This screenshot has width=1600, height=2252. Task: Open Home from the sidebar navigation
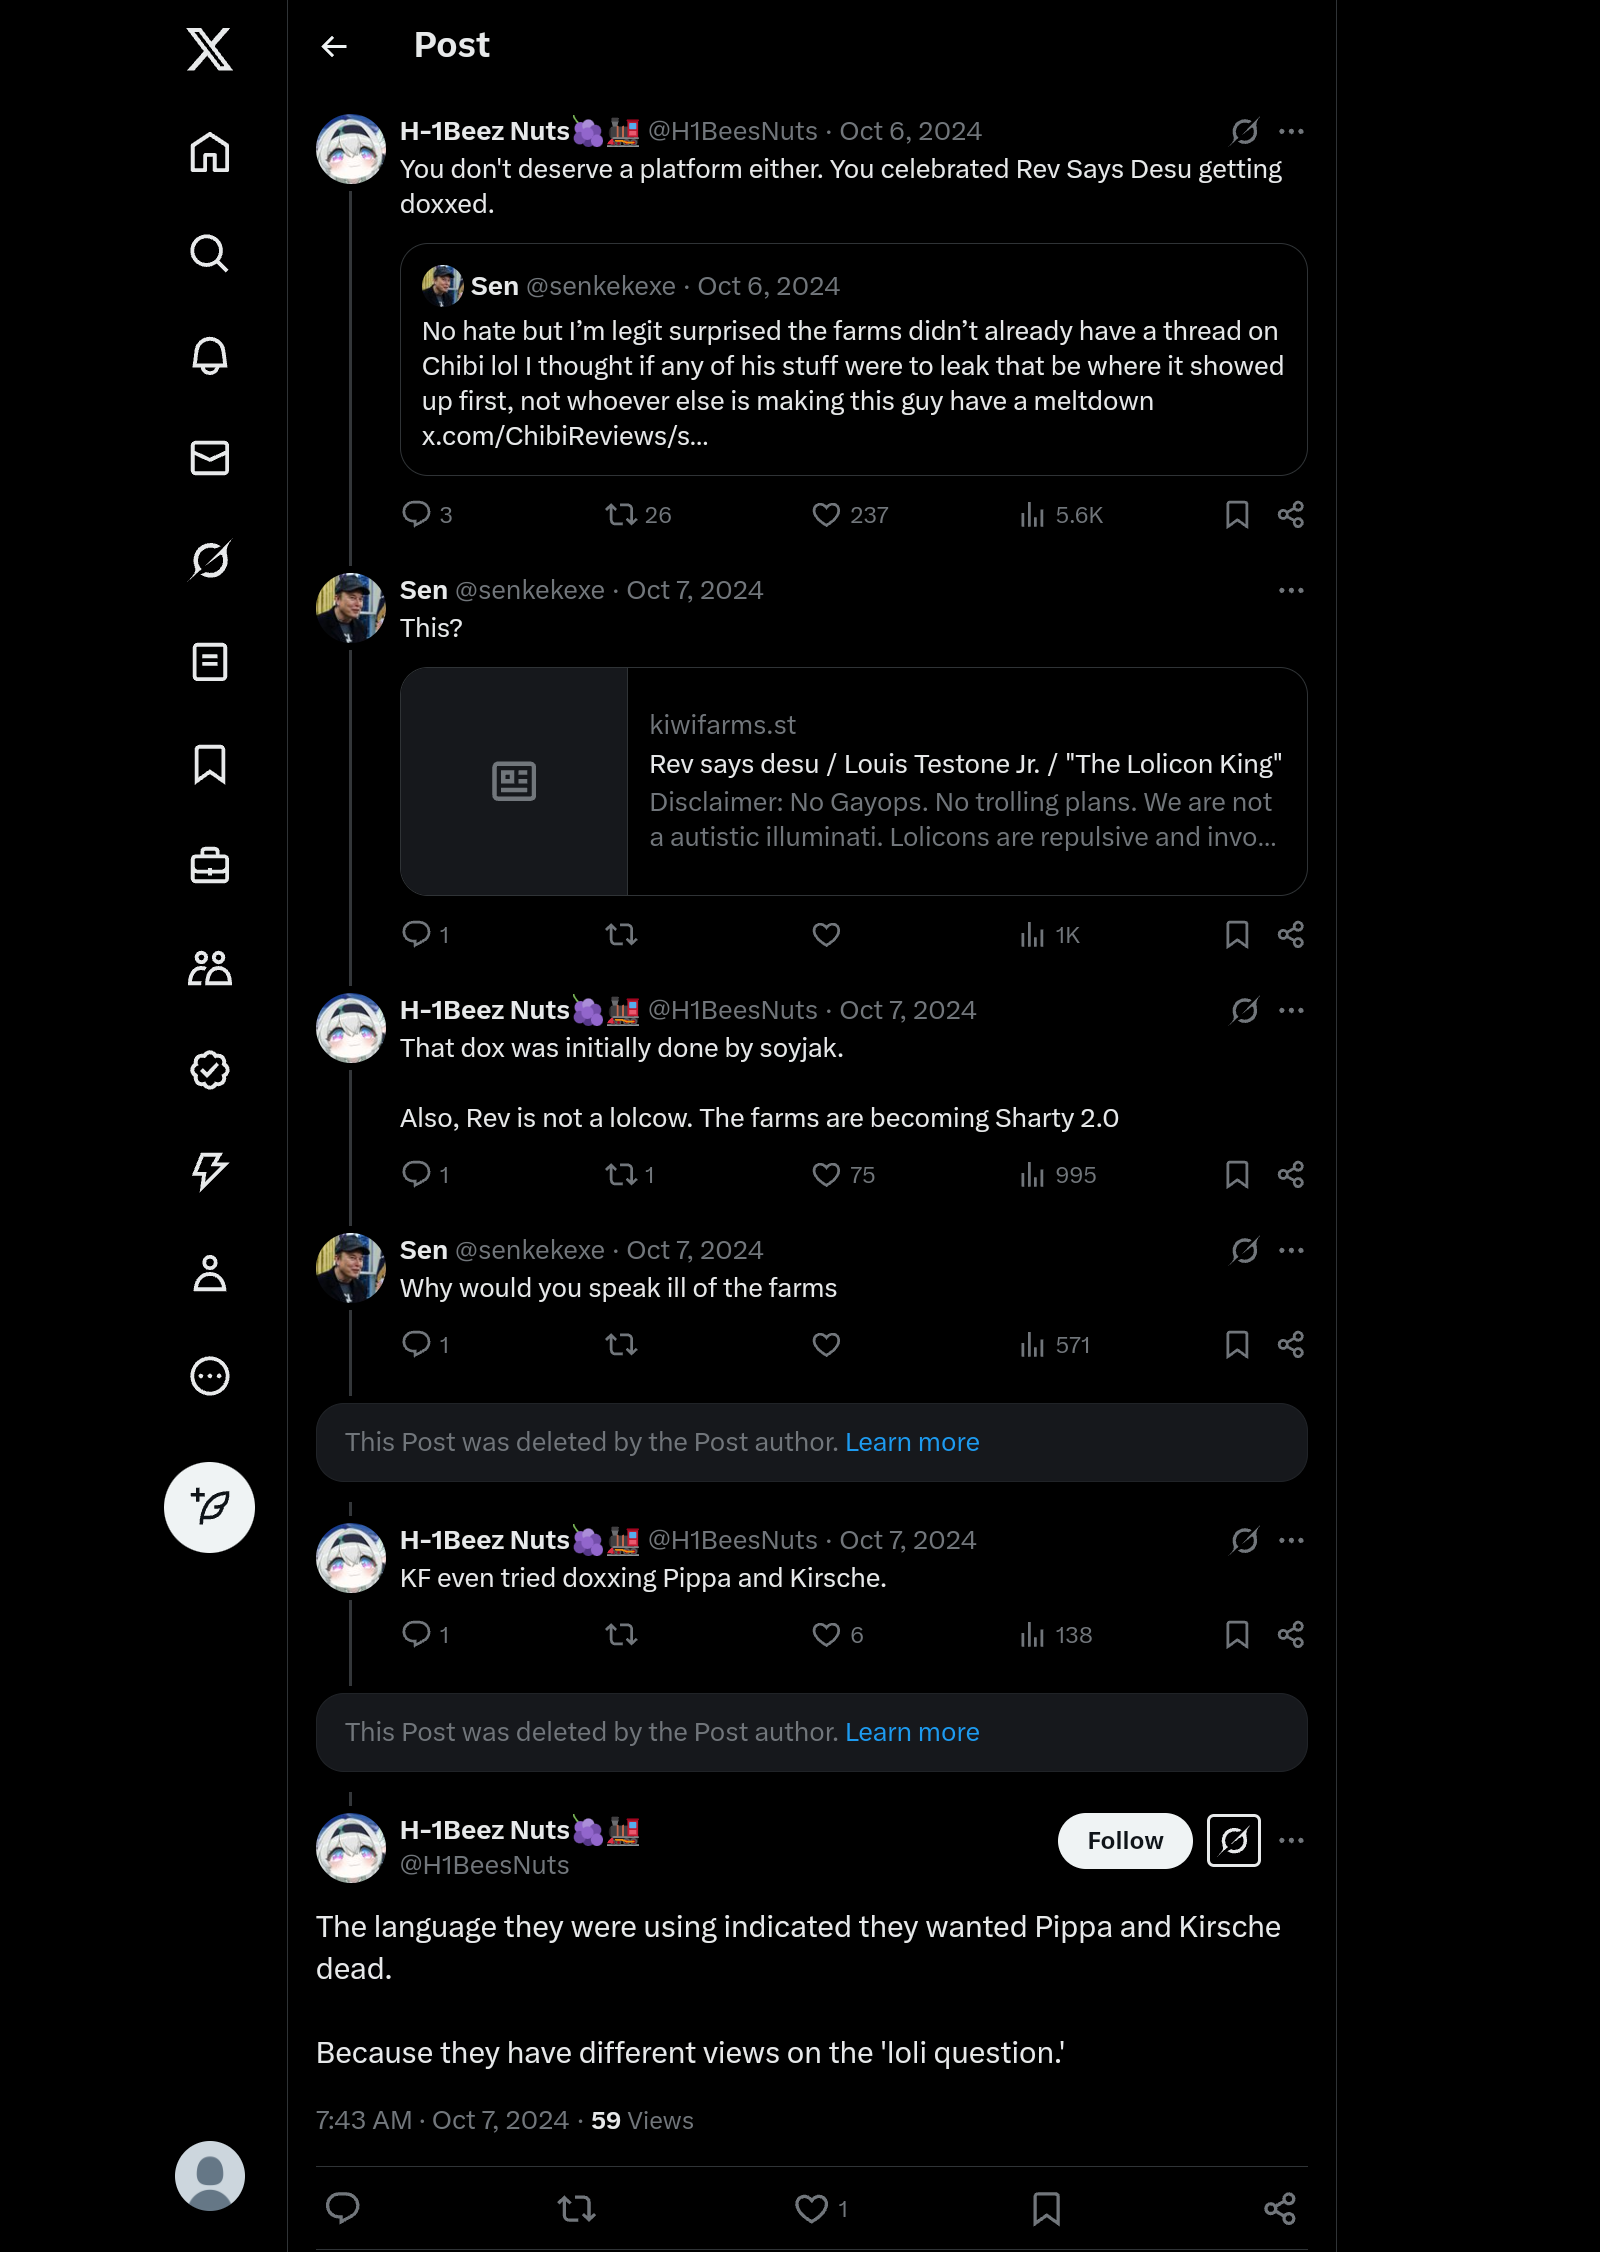210,152
